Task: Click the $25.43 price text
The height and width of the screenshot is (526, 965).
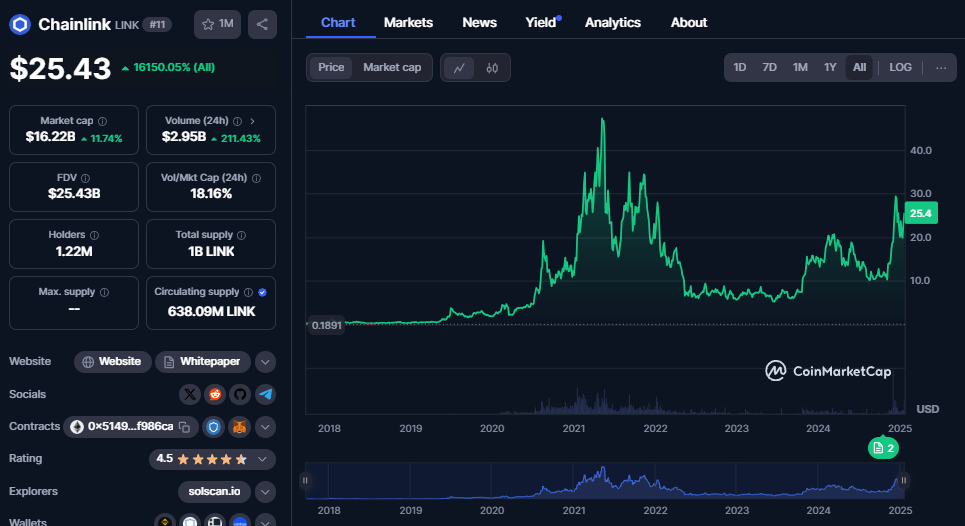Action: click(x=60, y=68)
